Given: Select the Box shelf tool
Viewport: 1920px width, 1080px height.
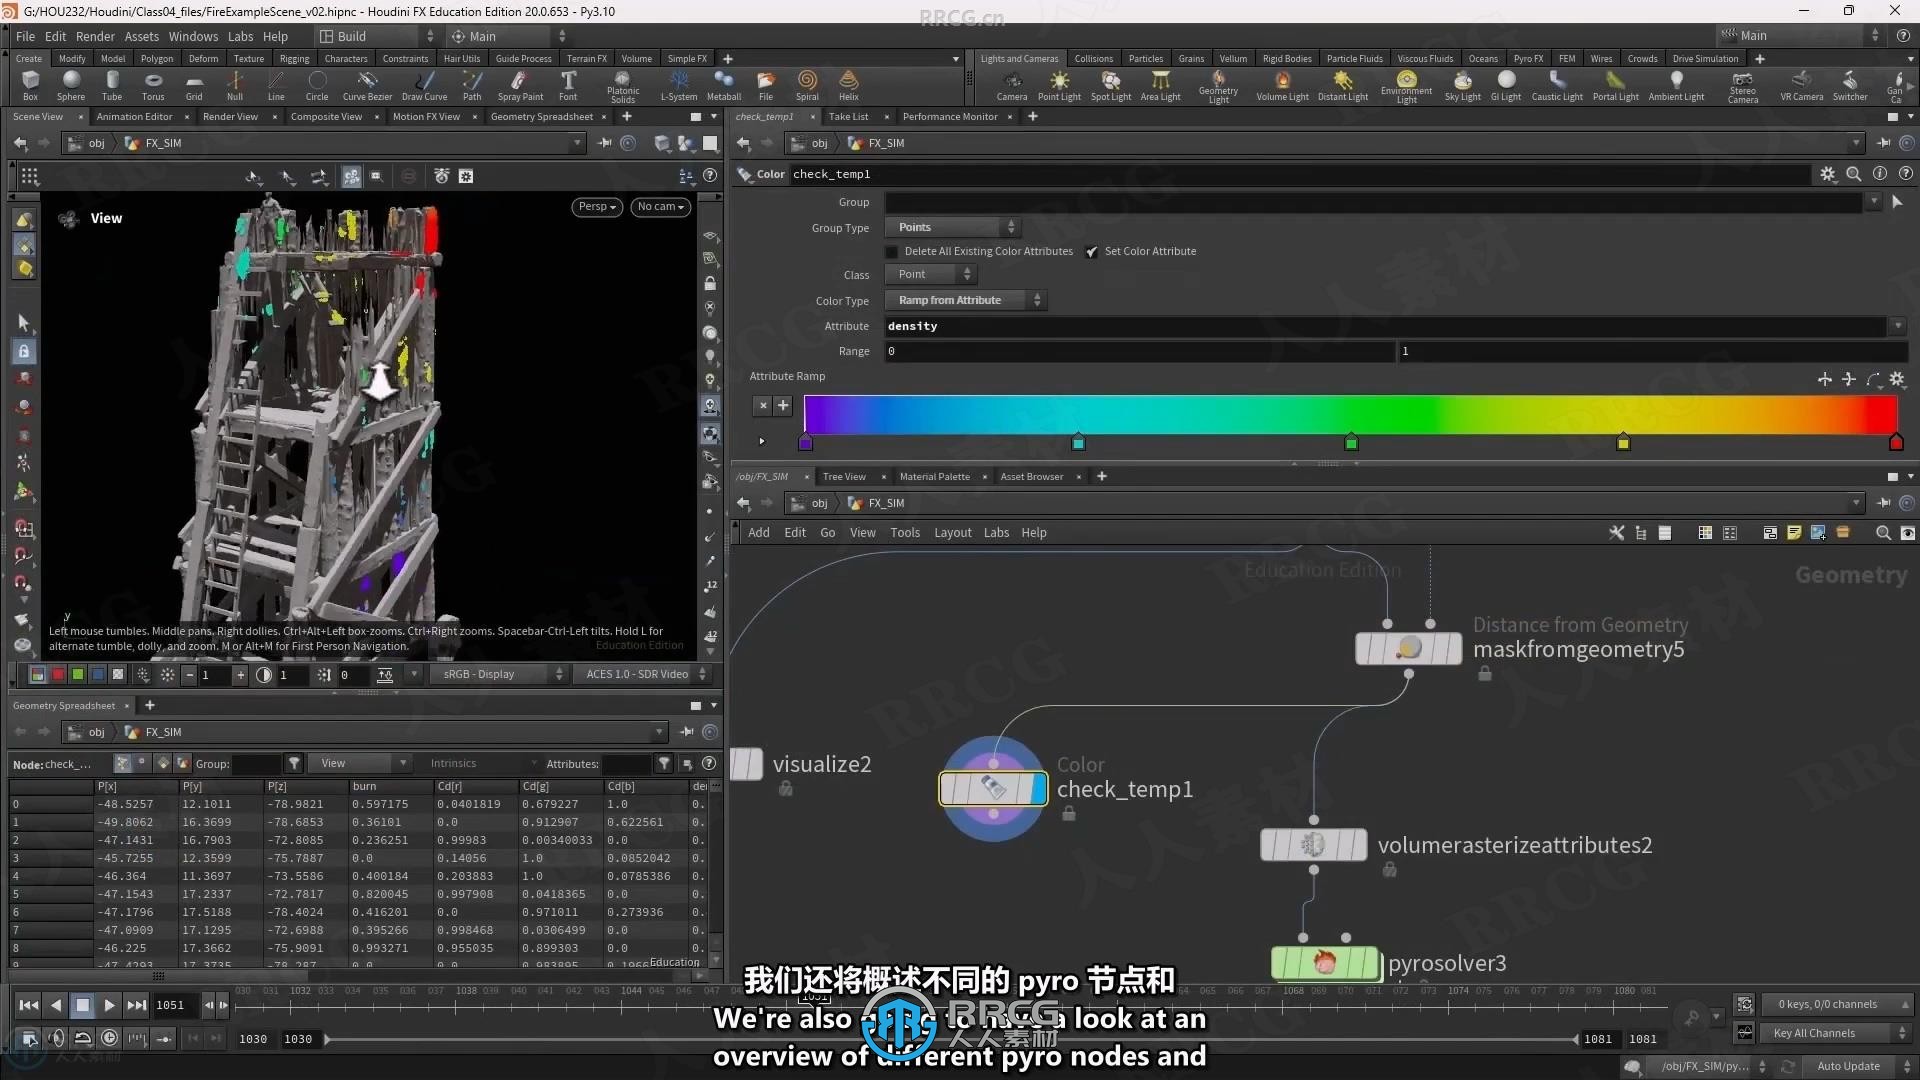Looking at the screenshot, I should tap(30, 86).
